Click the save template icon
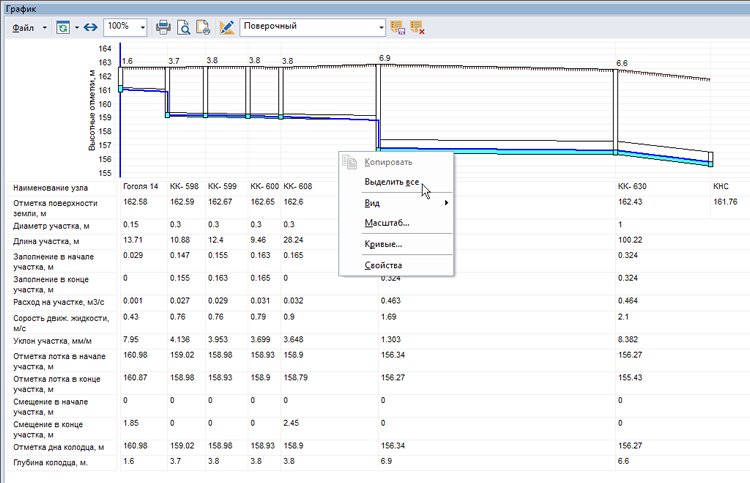Image resolution: width=750 pixels, height=483 pixels. pyautogui.click(x=398, y=27)
